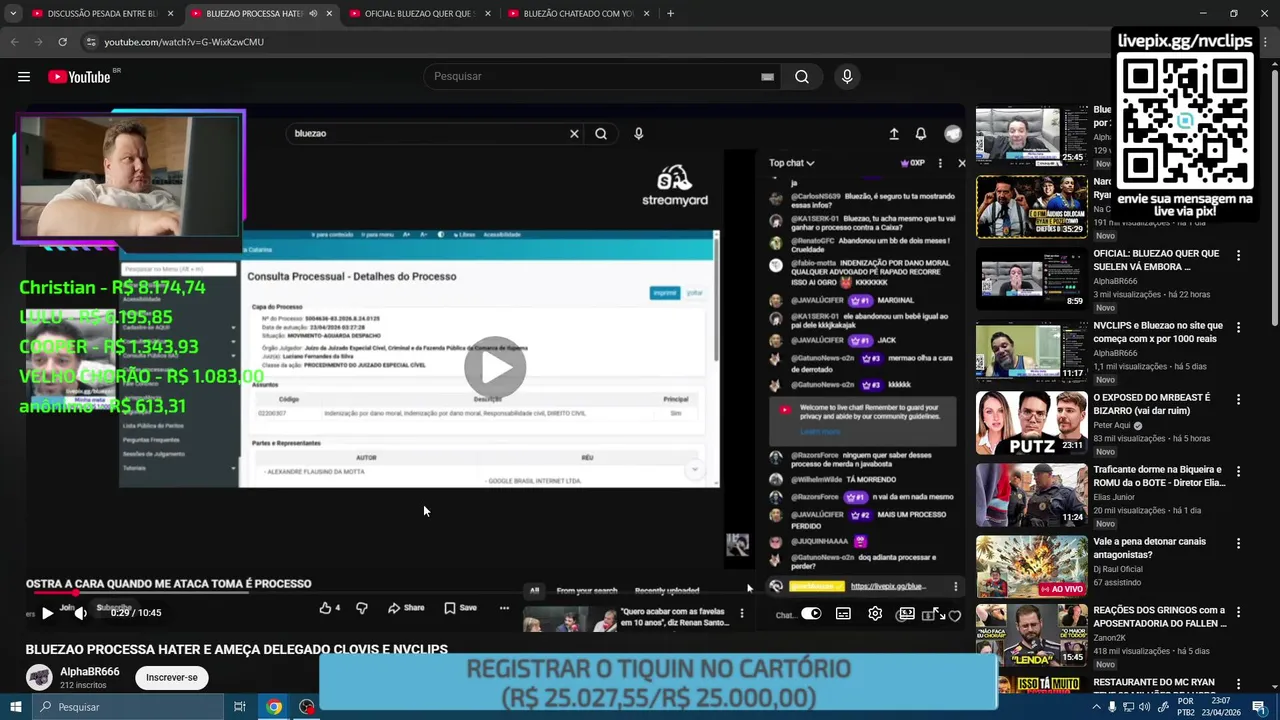Open options for 'Vale a pena detonar canais' video
This screenshot has height=720, width=1280.
pos(1238,544)
